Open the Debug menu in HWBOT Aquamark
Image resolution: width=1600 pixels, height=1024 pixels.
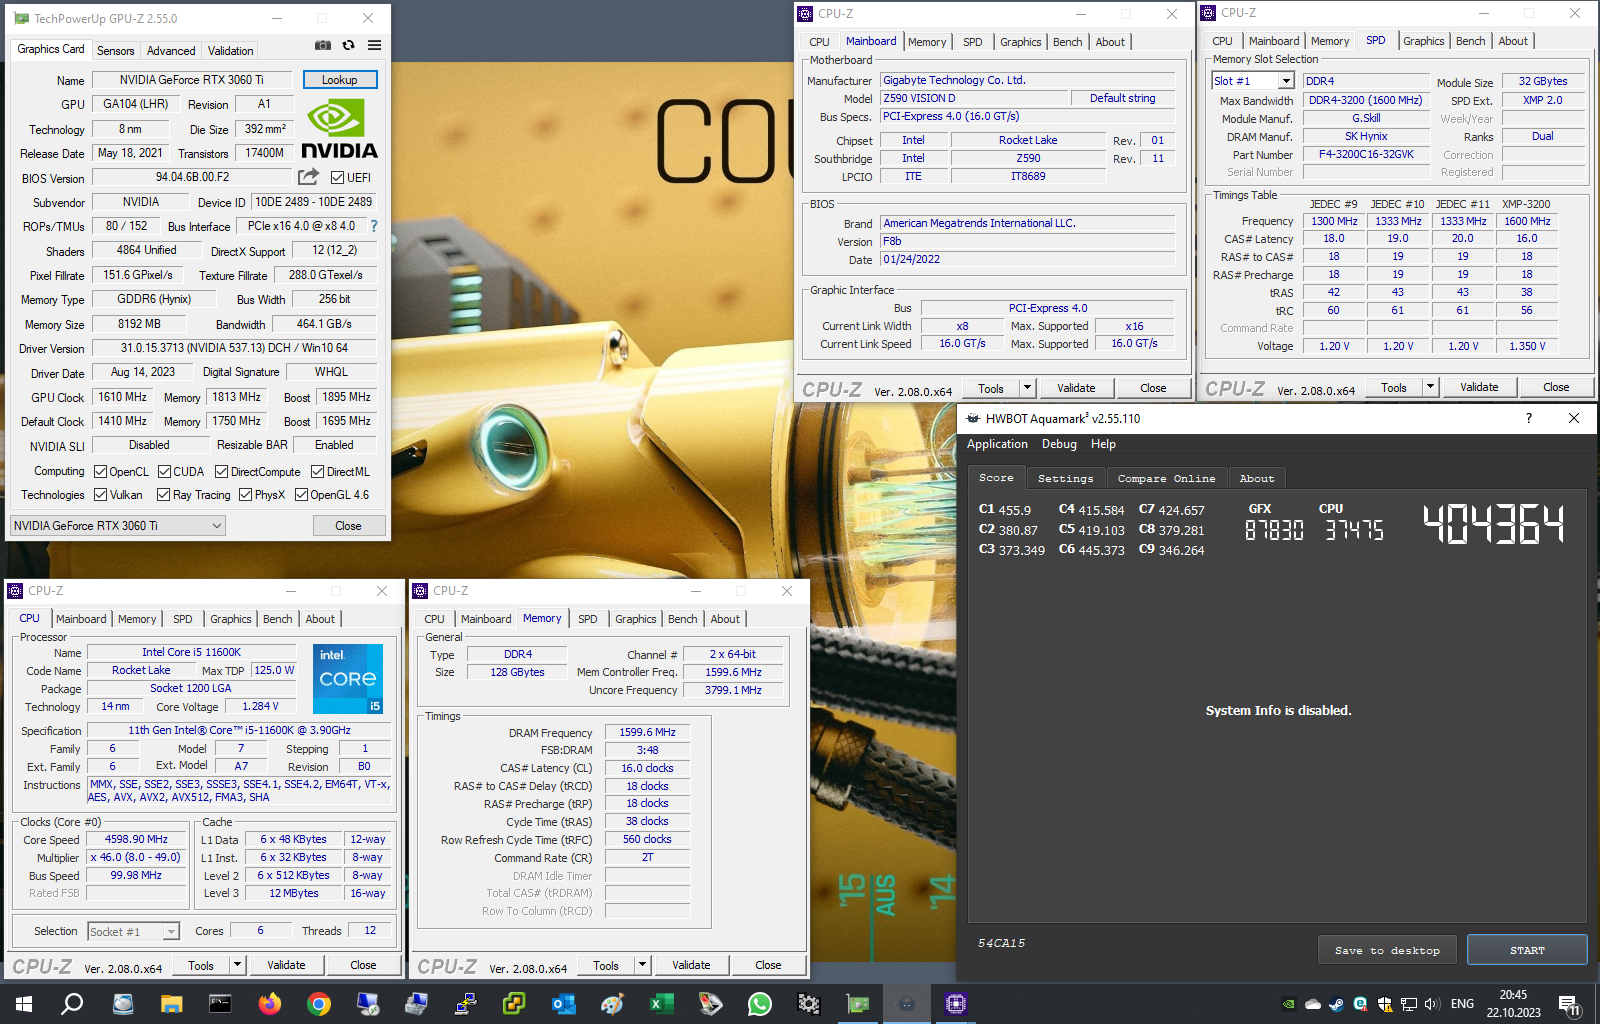[1059, 444]
